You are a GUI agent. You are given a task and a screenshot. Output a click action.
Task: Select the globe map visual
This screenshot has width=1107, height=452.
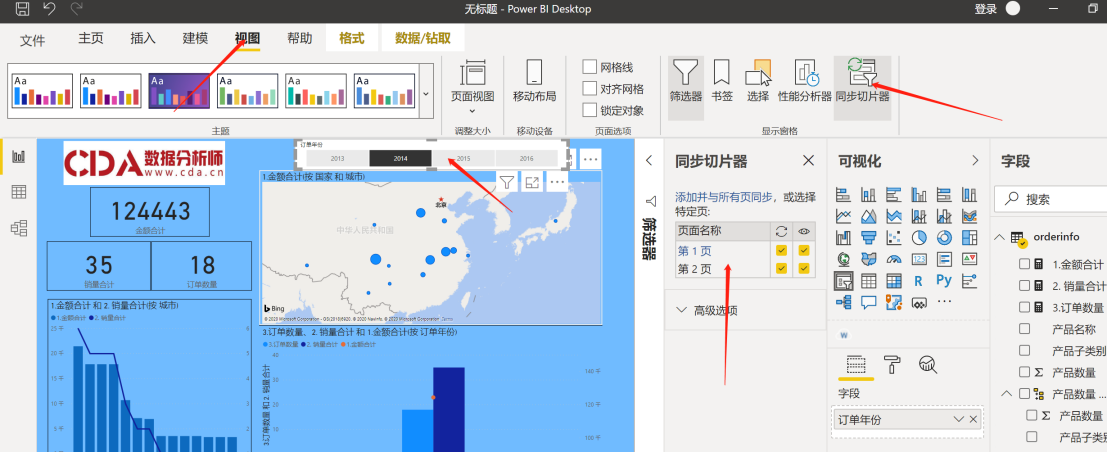[843, 259]
